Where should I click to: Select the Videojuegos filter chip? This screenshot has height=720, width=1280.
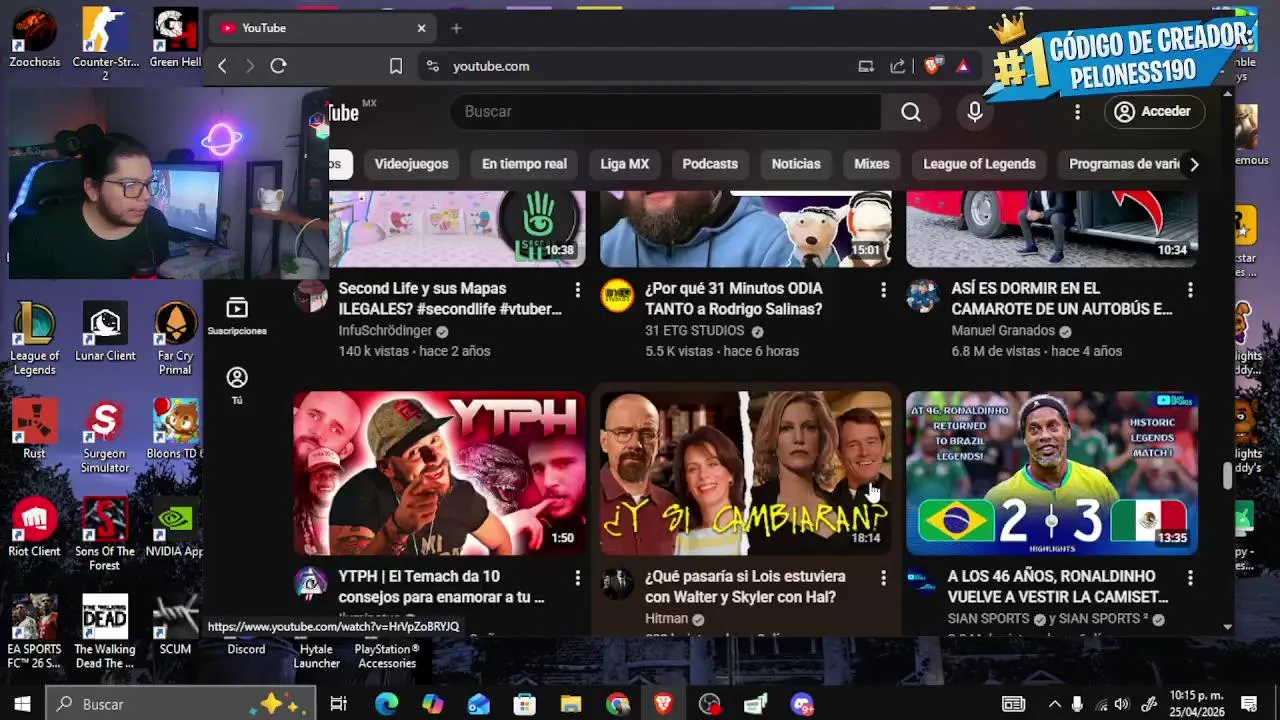411,164
